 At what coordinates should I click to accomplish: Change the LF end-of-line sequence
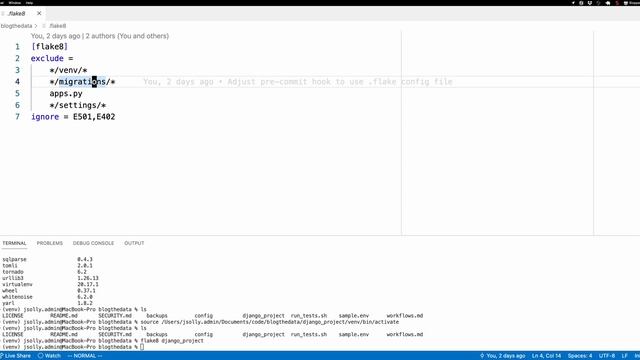click(625, 356)
